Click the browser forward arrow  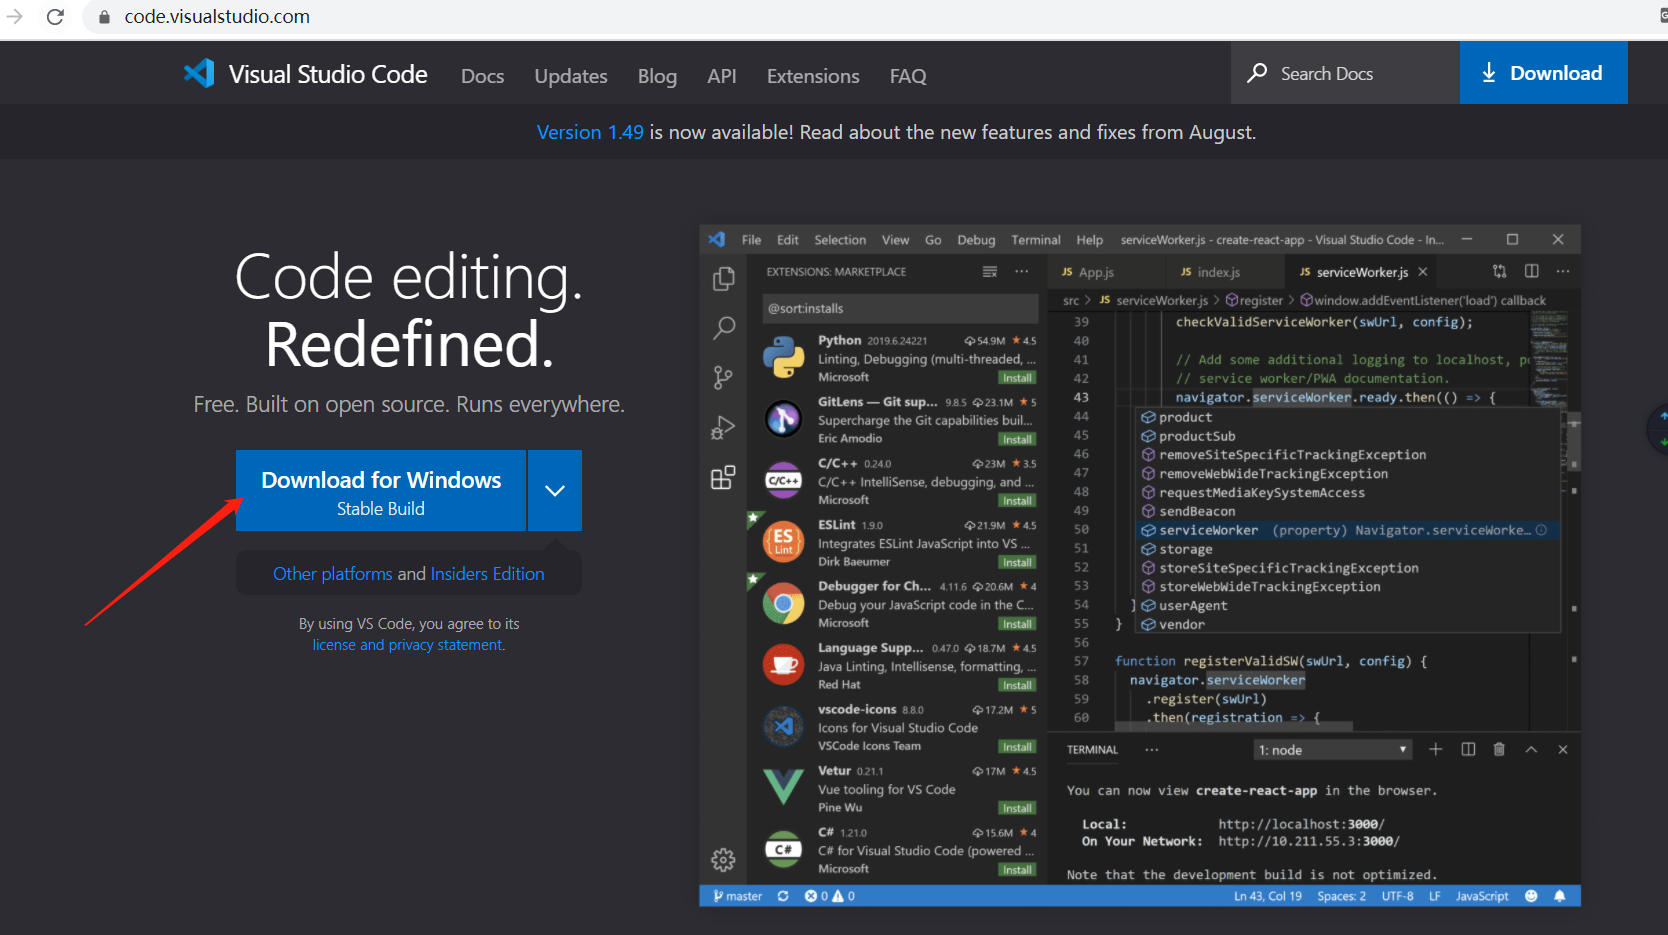pyautogui.click(x=14, y=17)
